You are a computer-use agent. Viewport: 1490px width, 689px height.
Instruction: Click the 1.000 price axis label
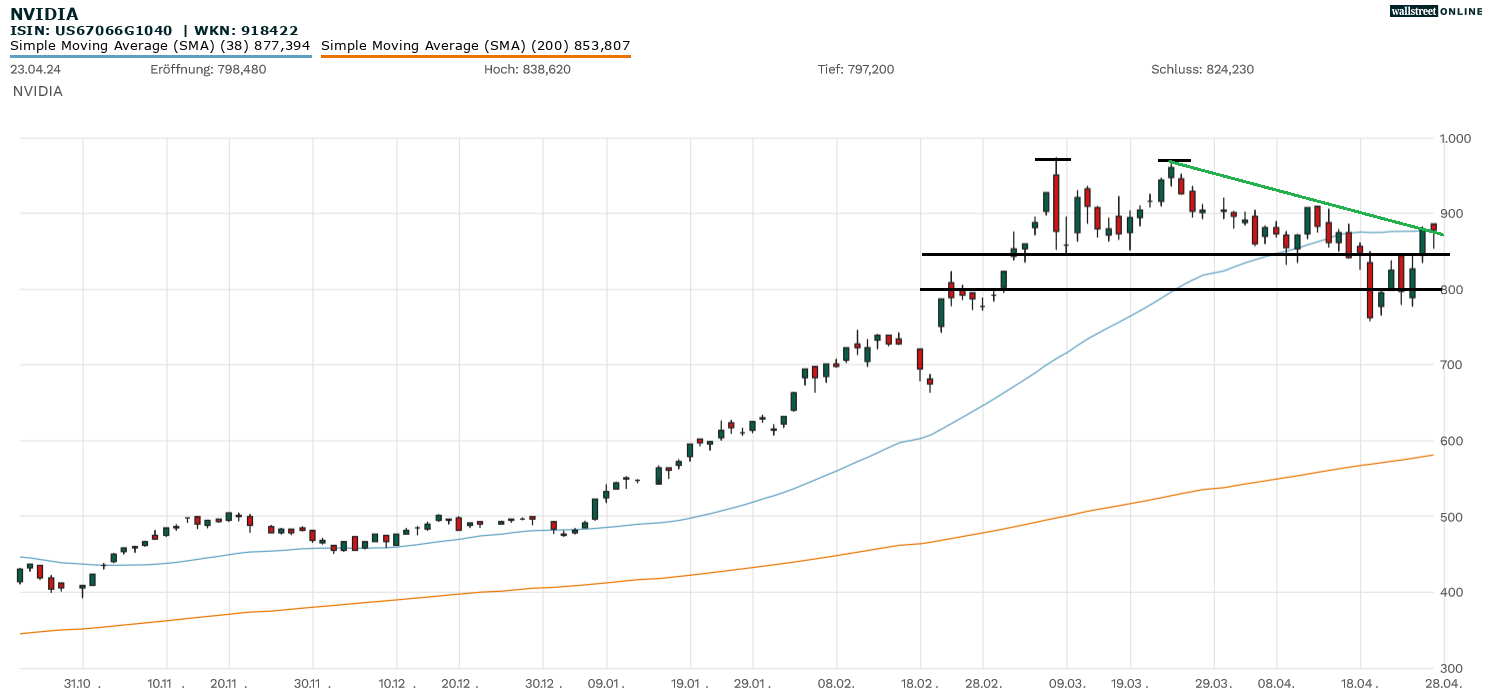point(1454,138)
